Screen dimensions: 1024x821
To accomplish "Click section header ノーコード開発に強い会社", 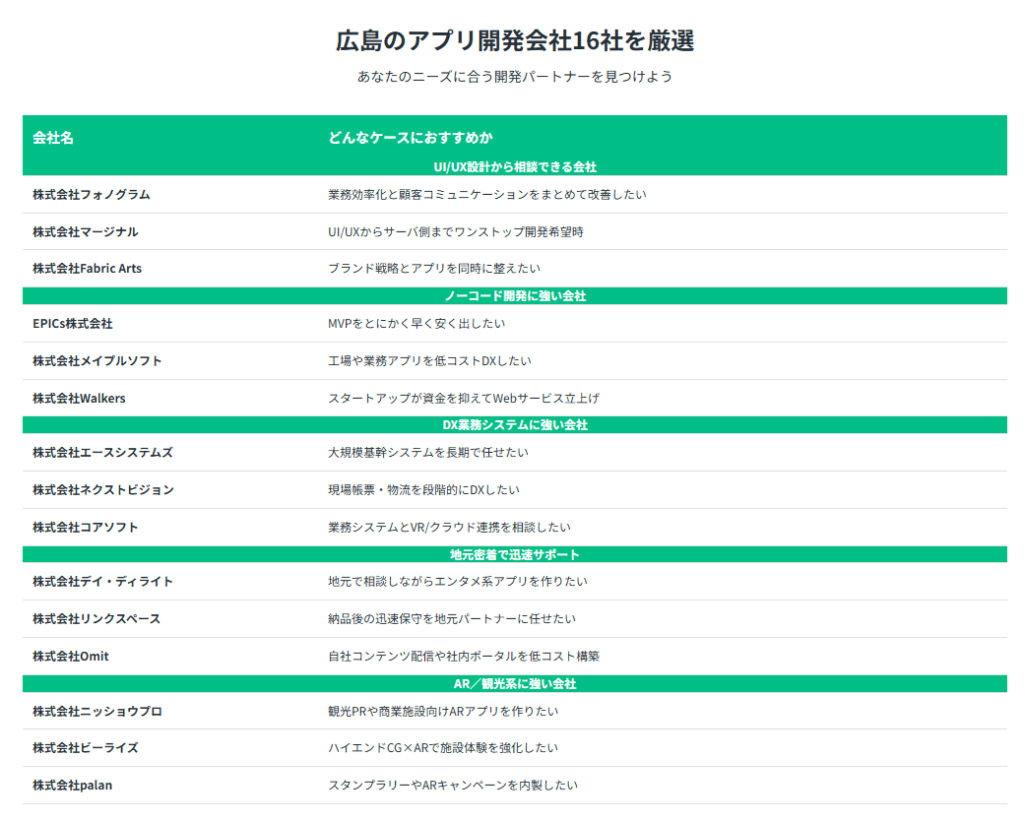I will pyautogui.click(x=515, y=296).
